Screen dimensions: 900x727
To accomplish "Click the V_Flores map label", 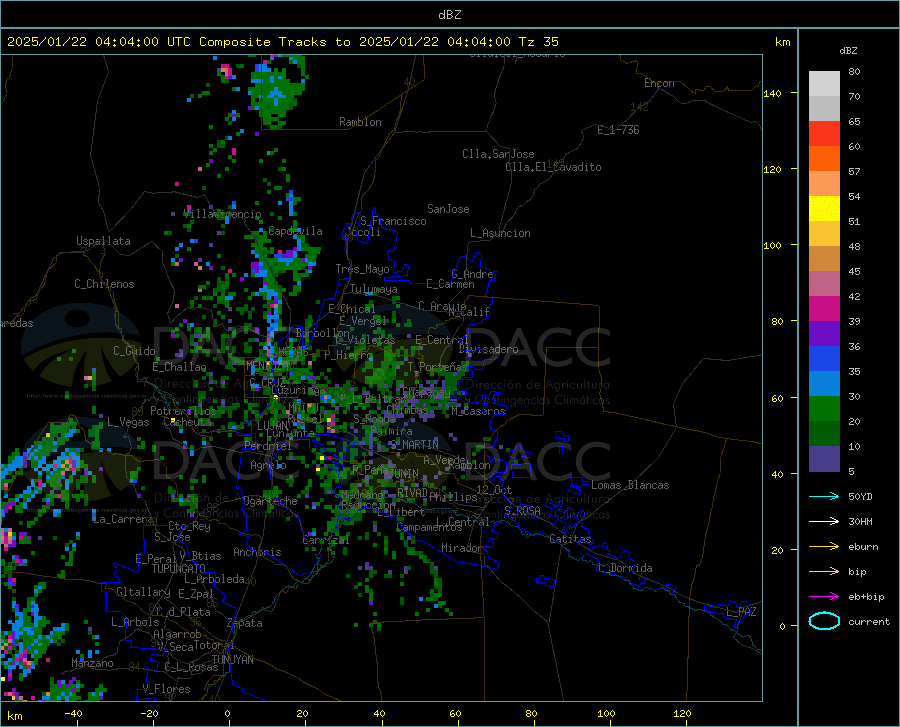I will tap(166, 689).
